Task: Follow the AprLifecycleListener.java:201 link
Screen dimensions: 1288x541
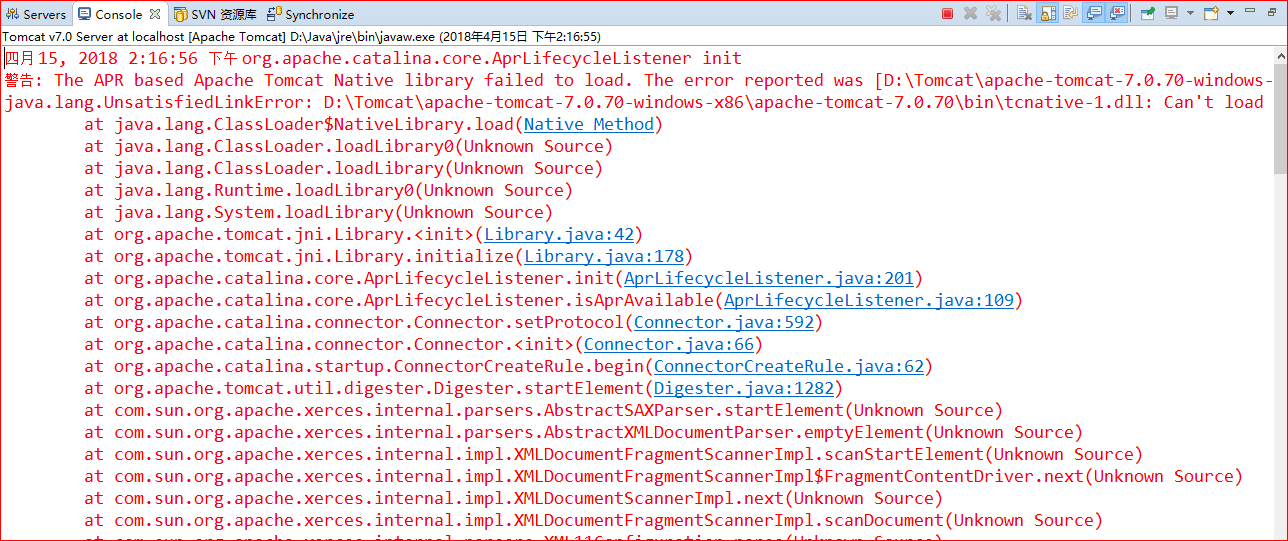Action: click(x=769, y=279)
